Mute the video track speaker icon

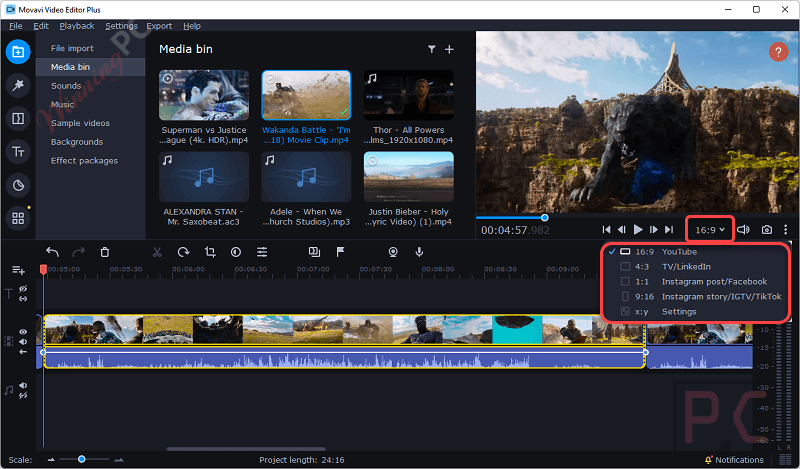[x=23, y=341]
